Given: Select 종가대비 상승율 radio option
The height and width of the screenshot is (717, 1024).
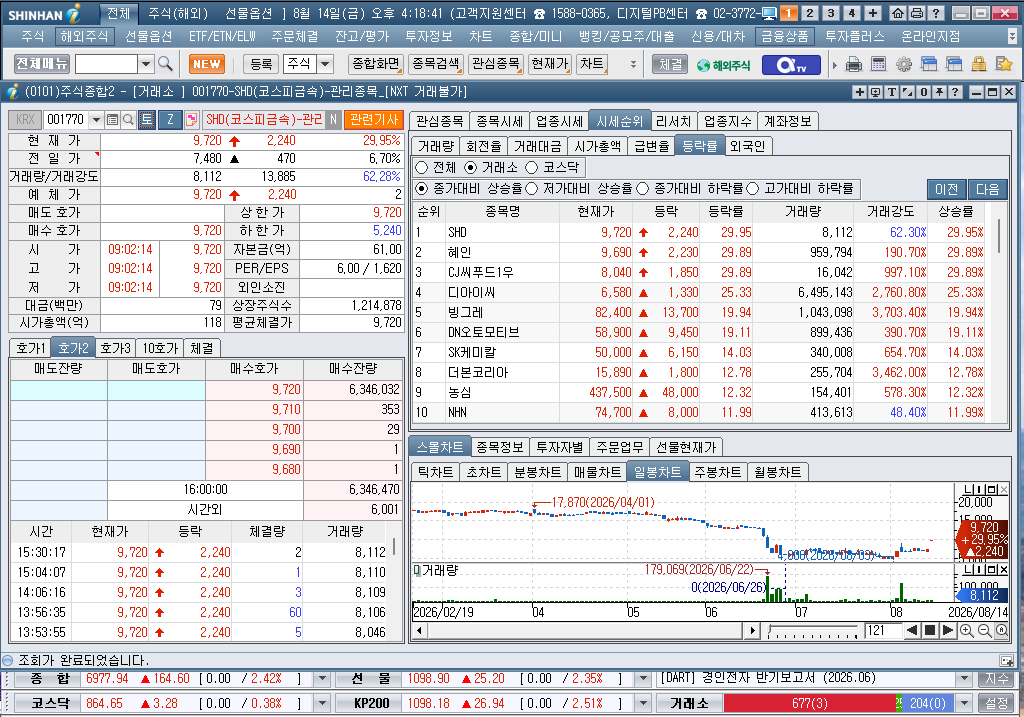Looking at the screenshot, I should [422, 189].
